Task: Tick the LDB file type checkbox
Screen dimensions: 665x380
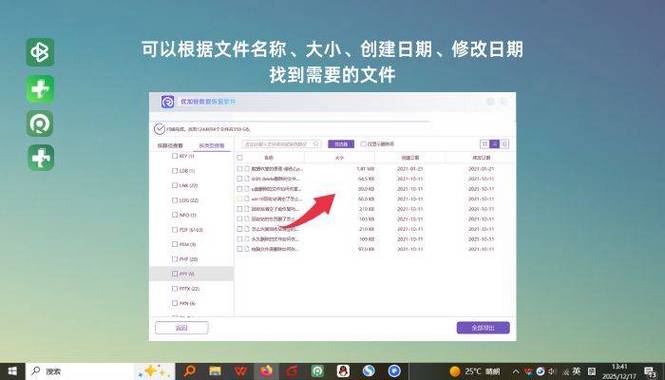Action: (x=175, y=171)
